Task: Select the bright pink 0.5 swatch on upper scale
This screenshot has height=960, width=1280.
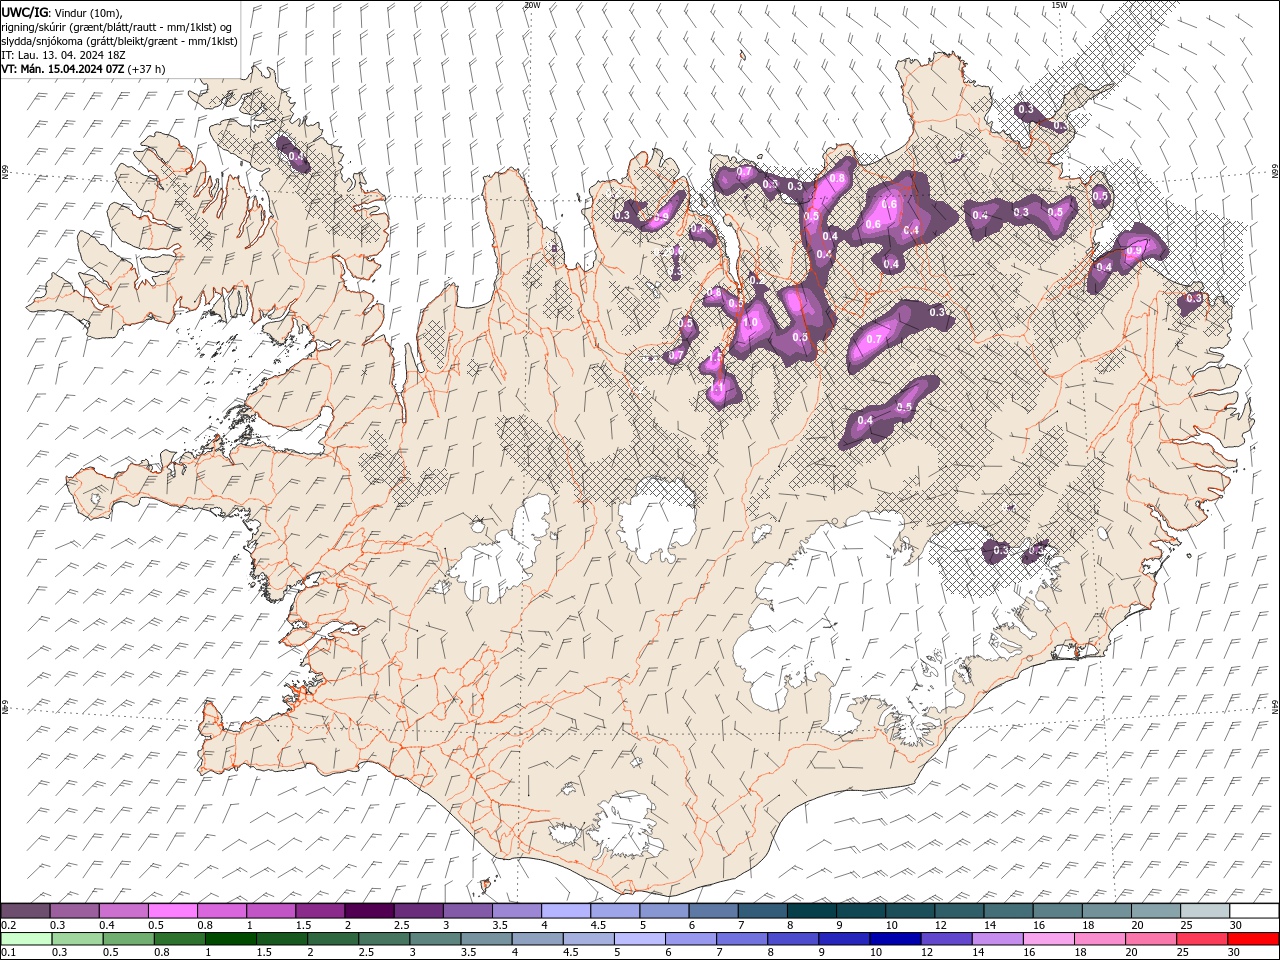Action: tap(172, 911)
